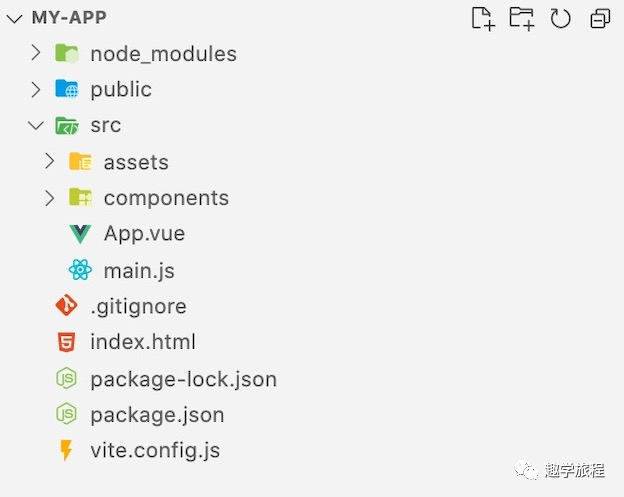Image resolution: width=624 pixels, height=497 pixels.
Task: Click the New Folder icon
Action: (521, 18)
